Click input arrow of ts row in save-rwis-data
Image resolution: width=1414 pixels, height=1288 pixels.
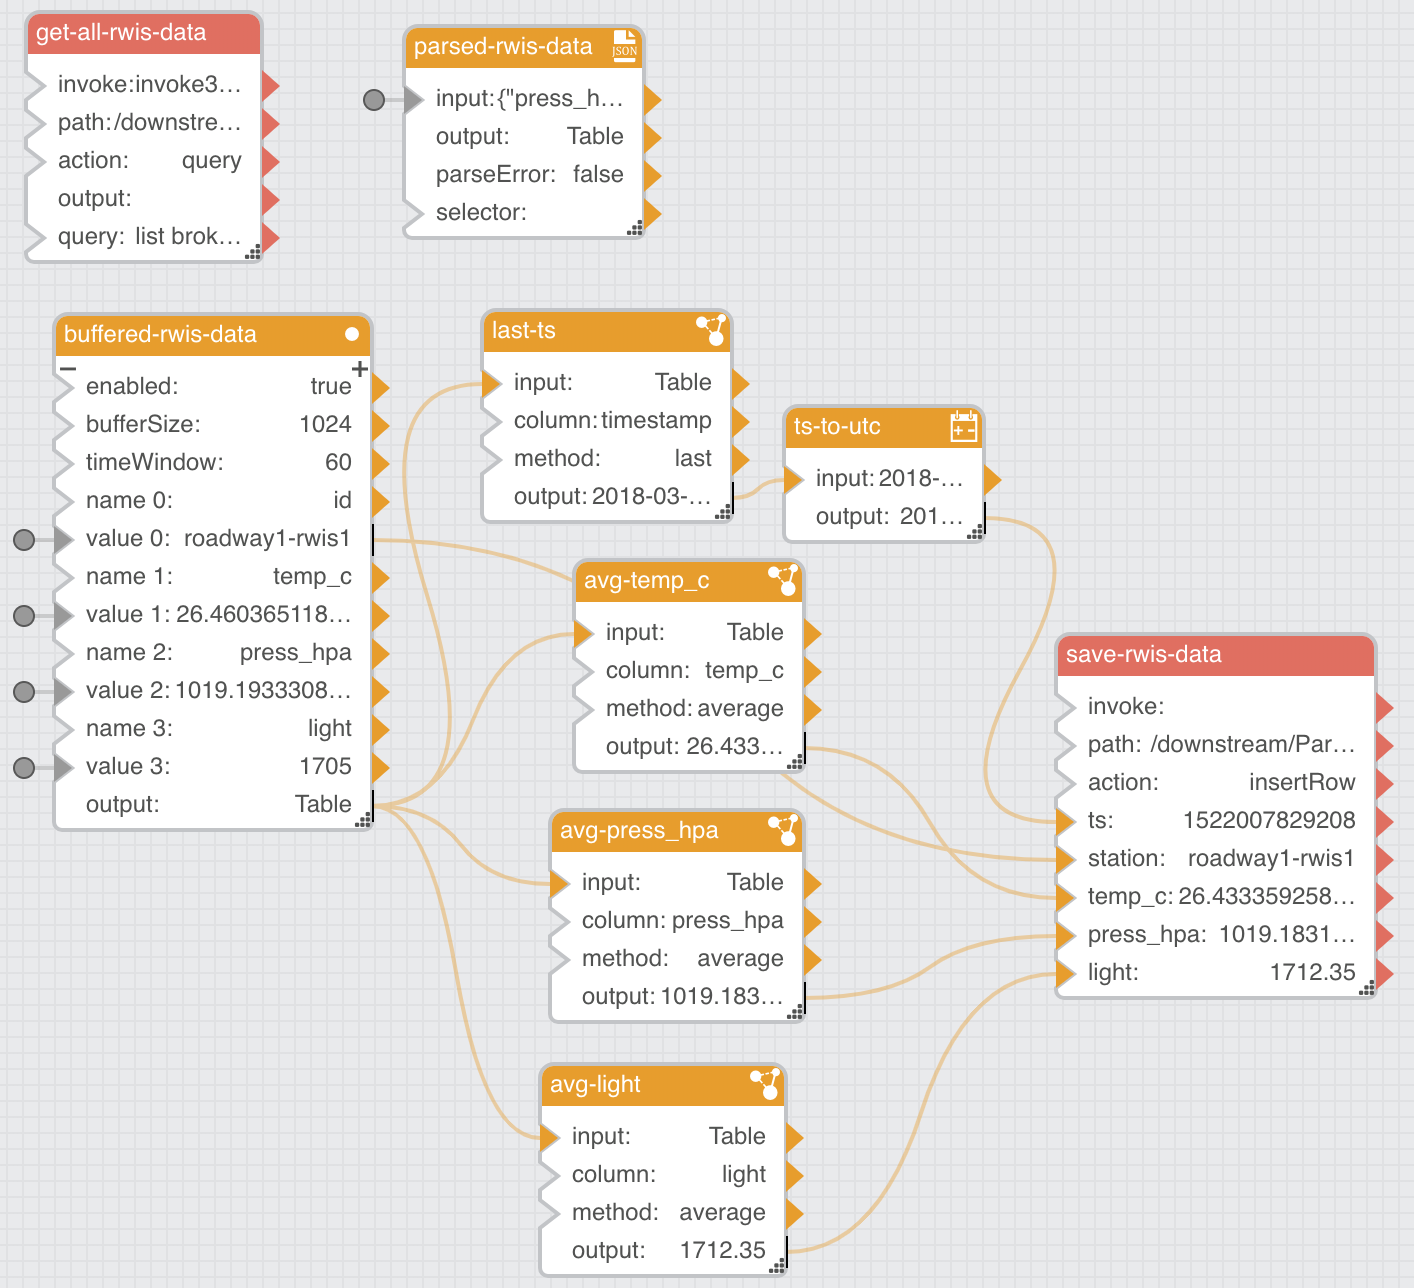pyautogui.click(x=1066, y=822)
